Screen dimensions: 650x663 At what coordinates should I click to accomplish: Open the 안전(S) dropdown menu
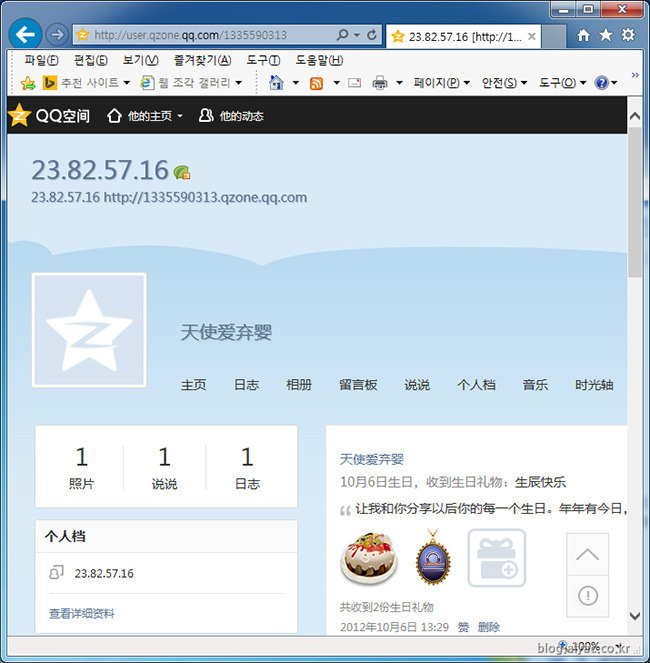(x=504, y=82)
